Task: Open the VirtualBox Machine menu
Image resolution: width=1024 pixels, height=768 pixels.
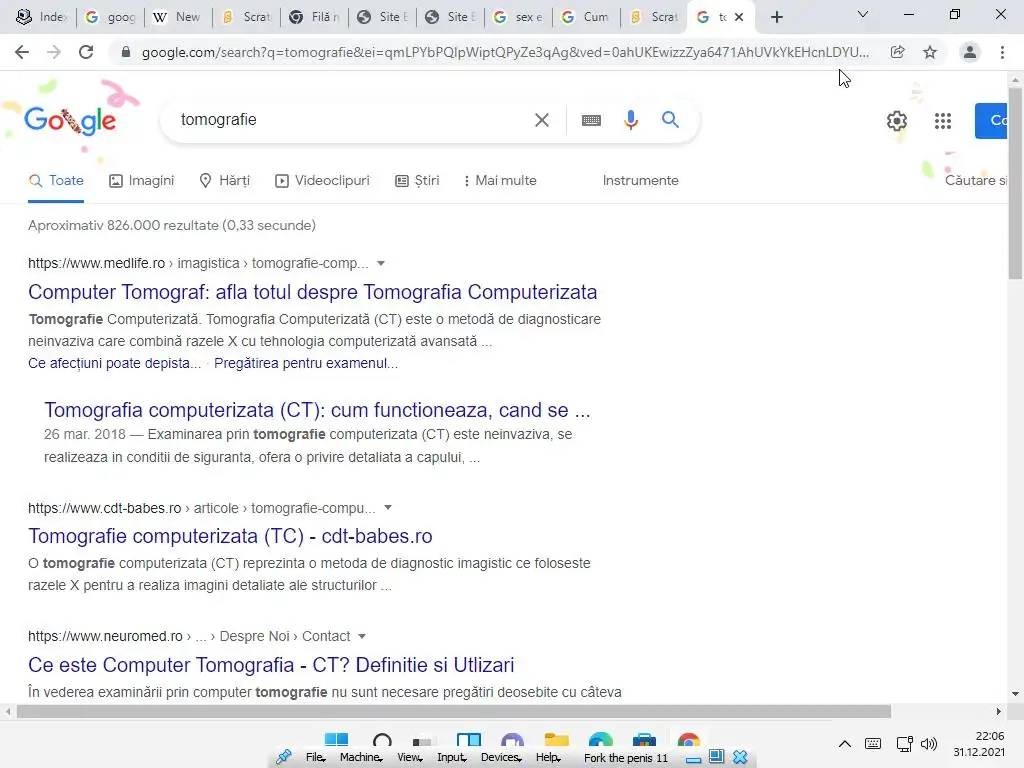Action: pyautogui.click(x=360, y=758)
